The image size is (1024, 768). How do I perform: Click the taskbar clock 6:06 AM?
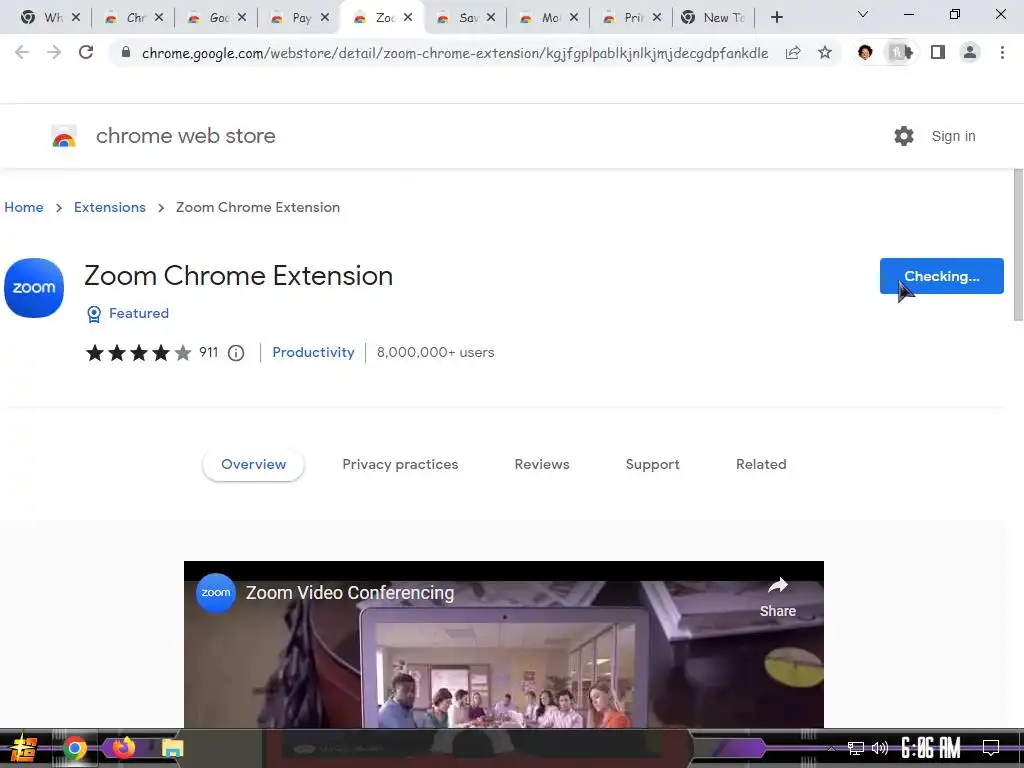click(931, 748)
